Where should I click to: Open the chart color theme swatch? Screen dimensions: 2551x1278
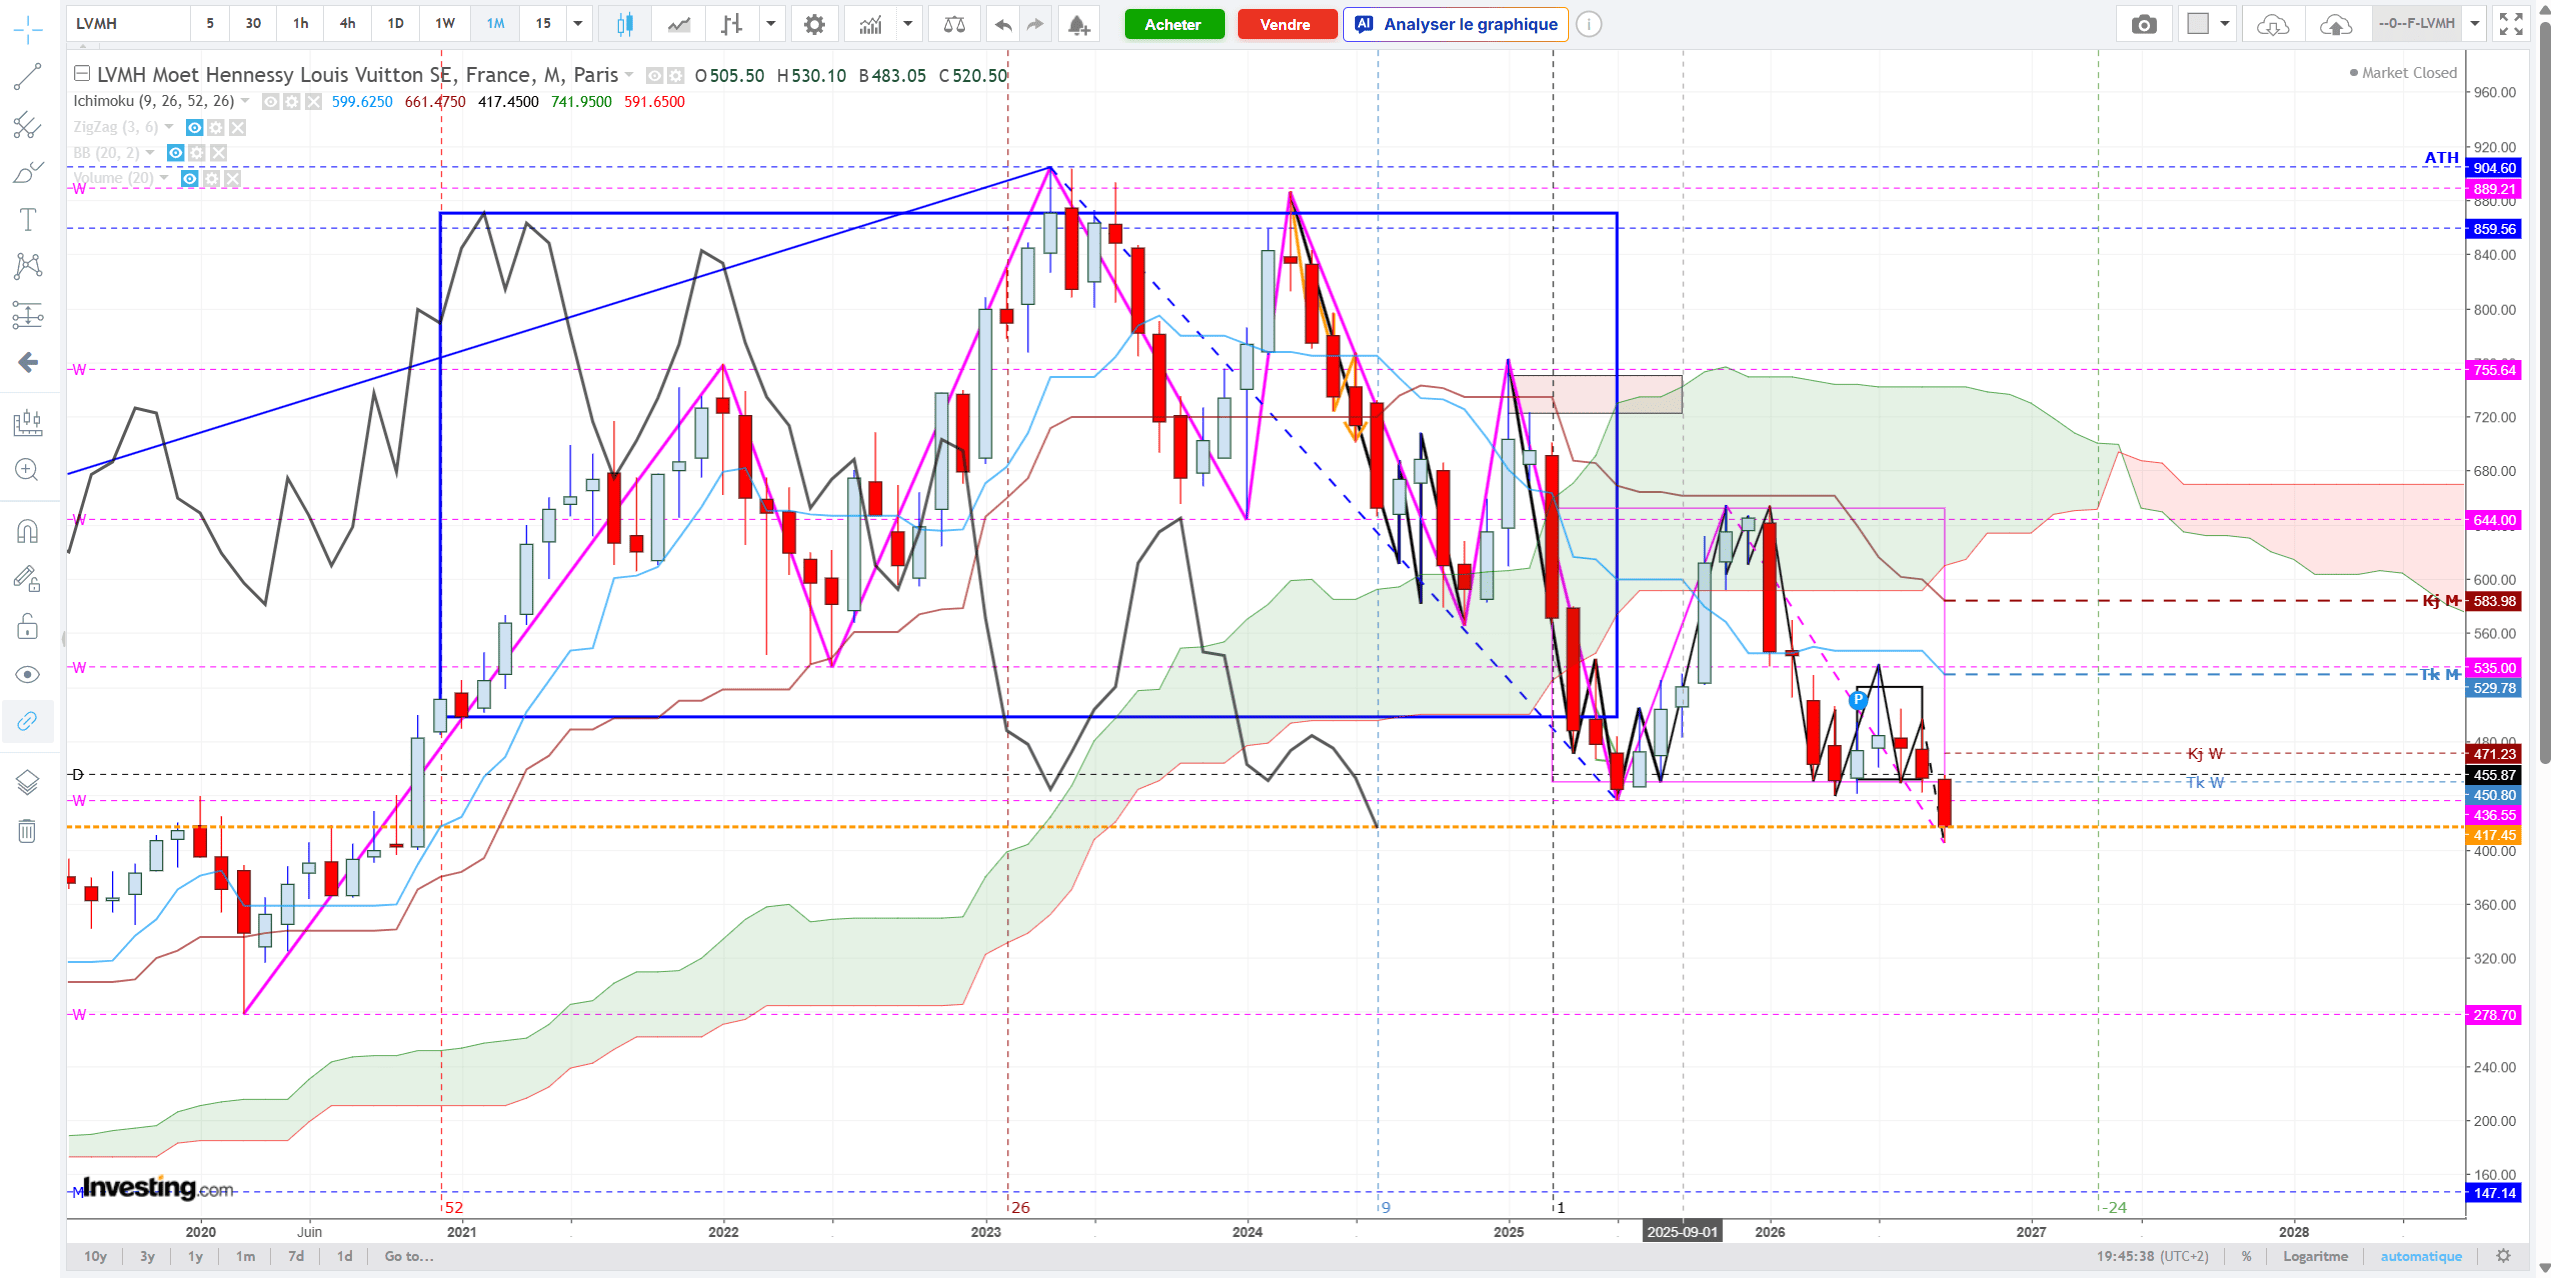tap(2198, 23)
